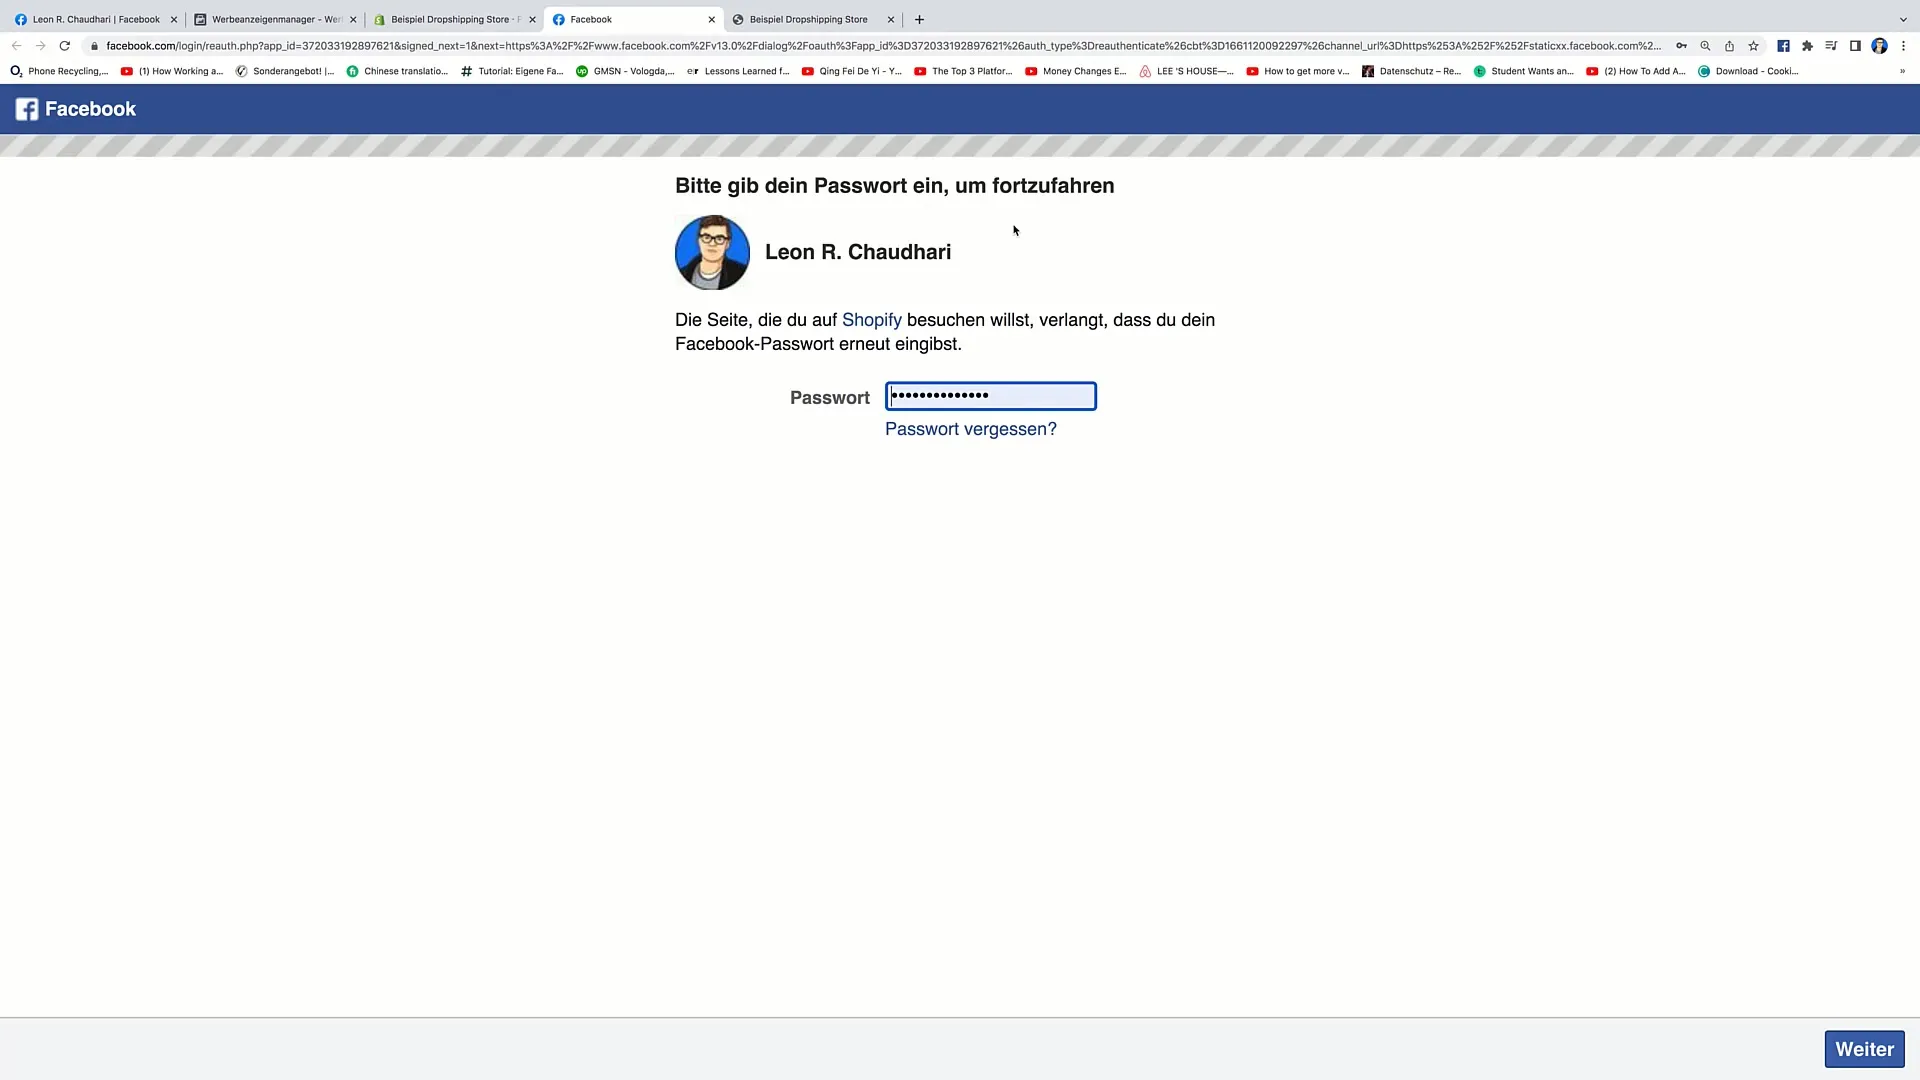Open Datenschutz bookmark
1920x1080 pixels.
[x=1412, y=71]
